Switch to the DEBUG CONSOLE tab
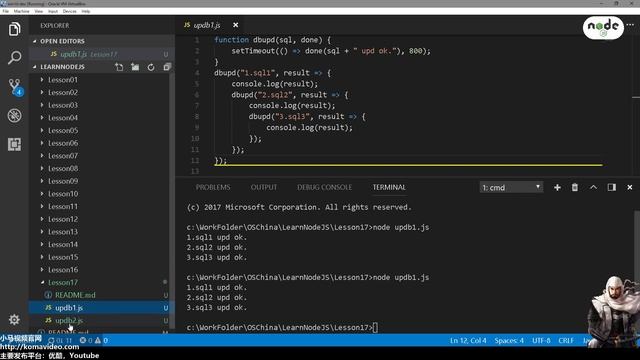Image resolution: width=640 pixels, height=360 pixels. pos(324,187)
